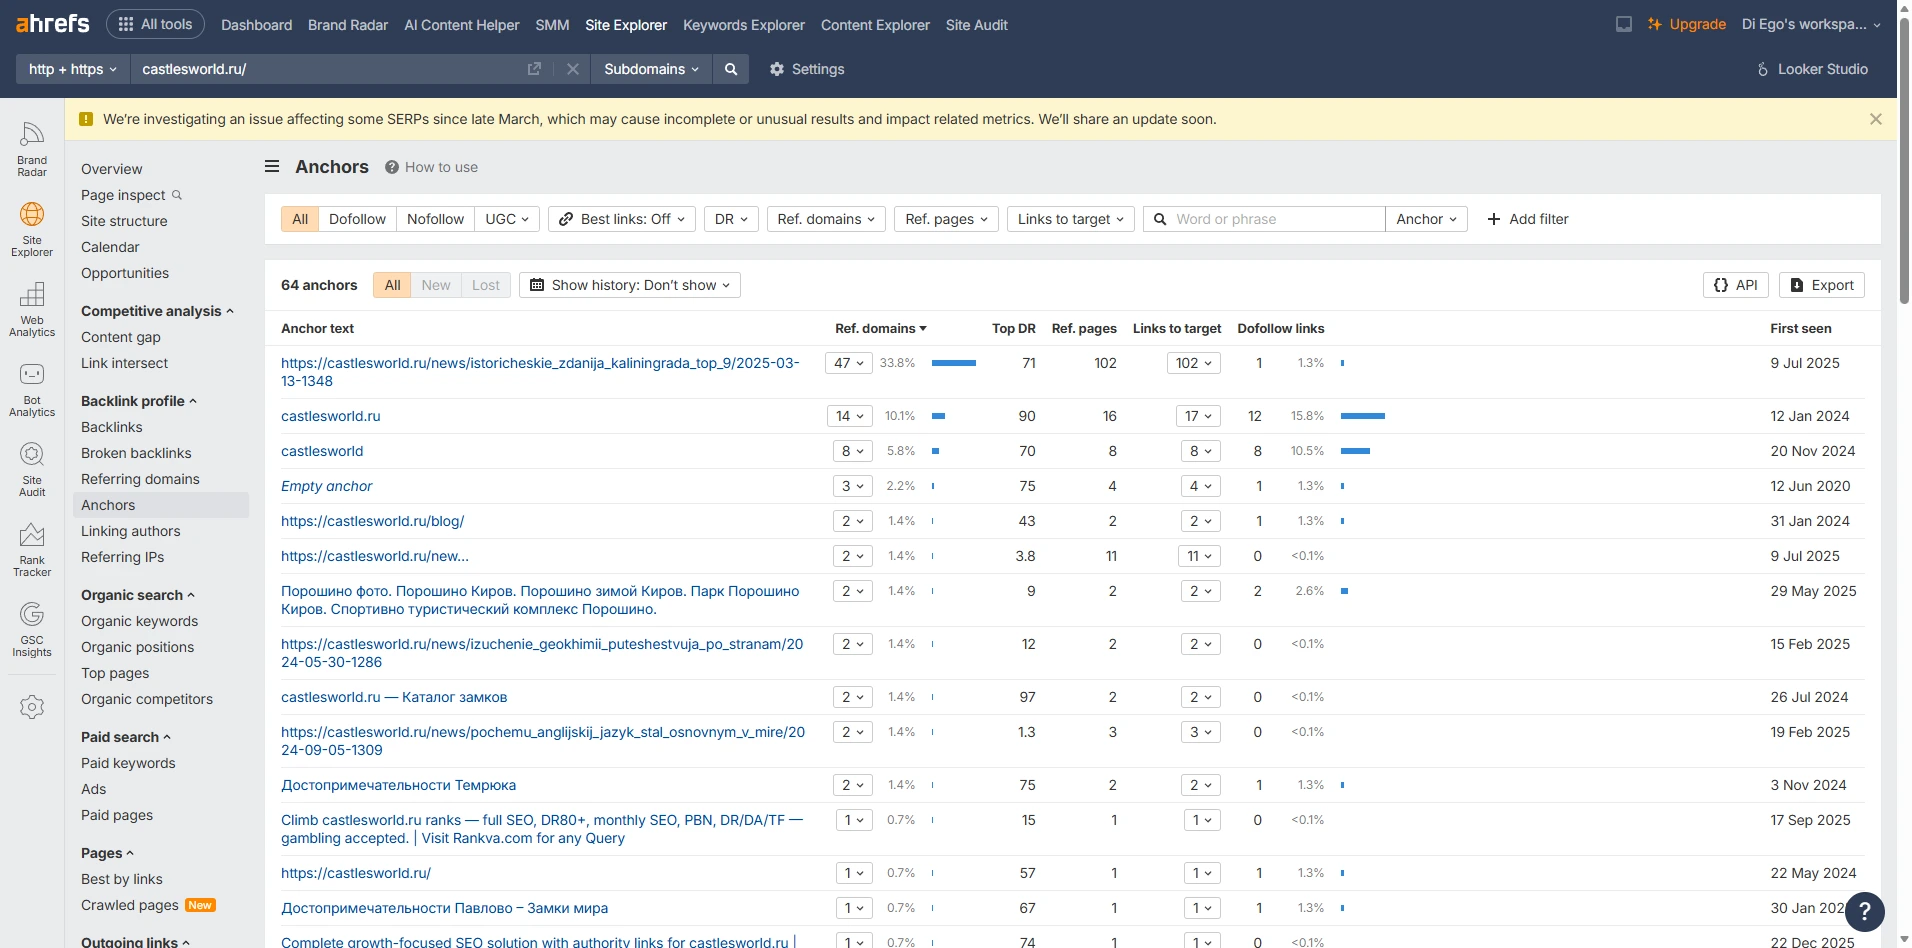
Task: Open AI Content Helper in navigation
Action: (x=462, y=24)
